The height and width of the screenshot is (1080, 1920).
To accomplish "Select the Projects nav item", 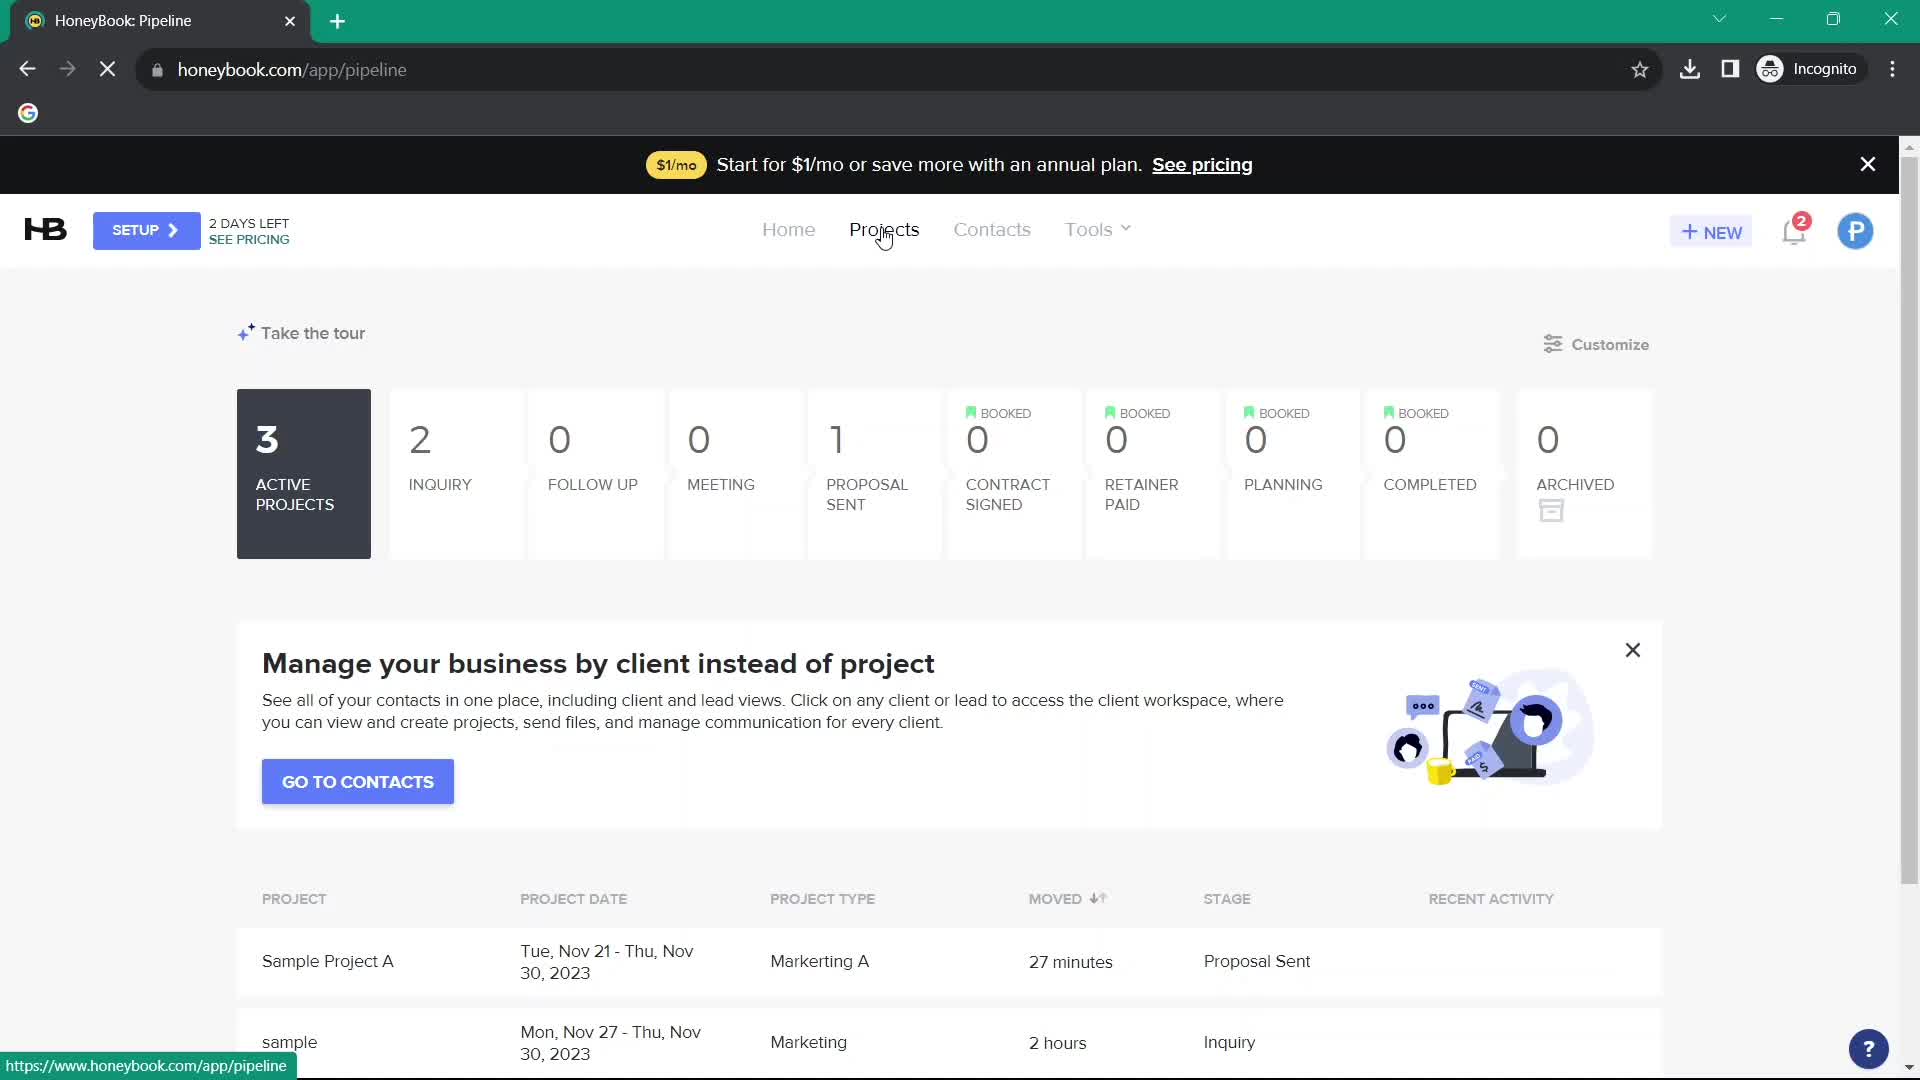I will pos(884,230).
